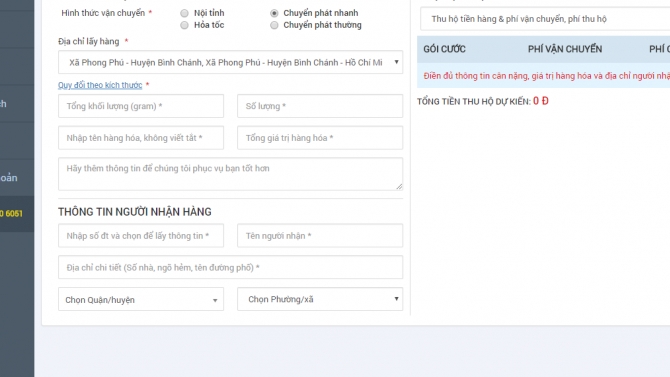Choose Chuyển phát nhanh shipping option
Screen dimensions: 670x377
click(x=274, y=13)
